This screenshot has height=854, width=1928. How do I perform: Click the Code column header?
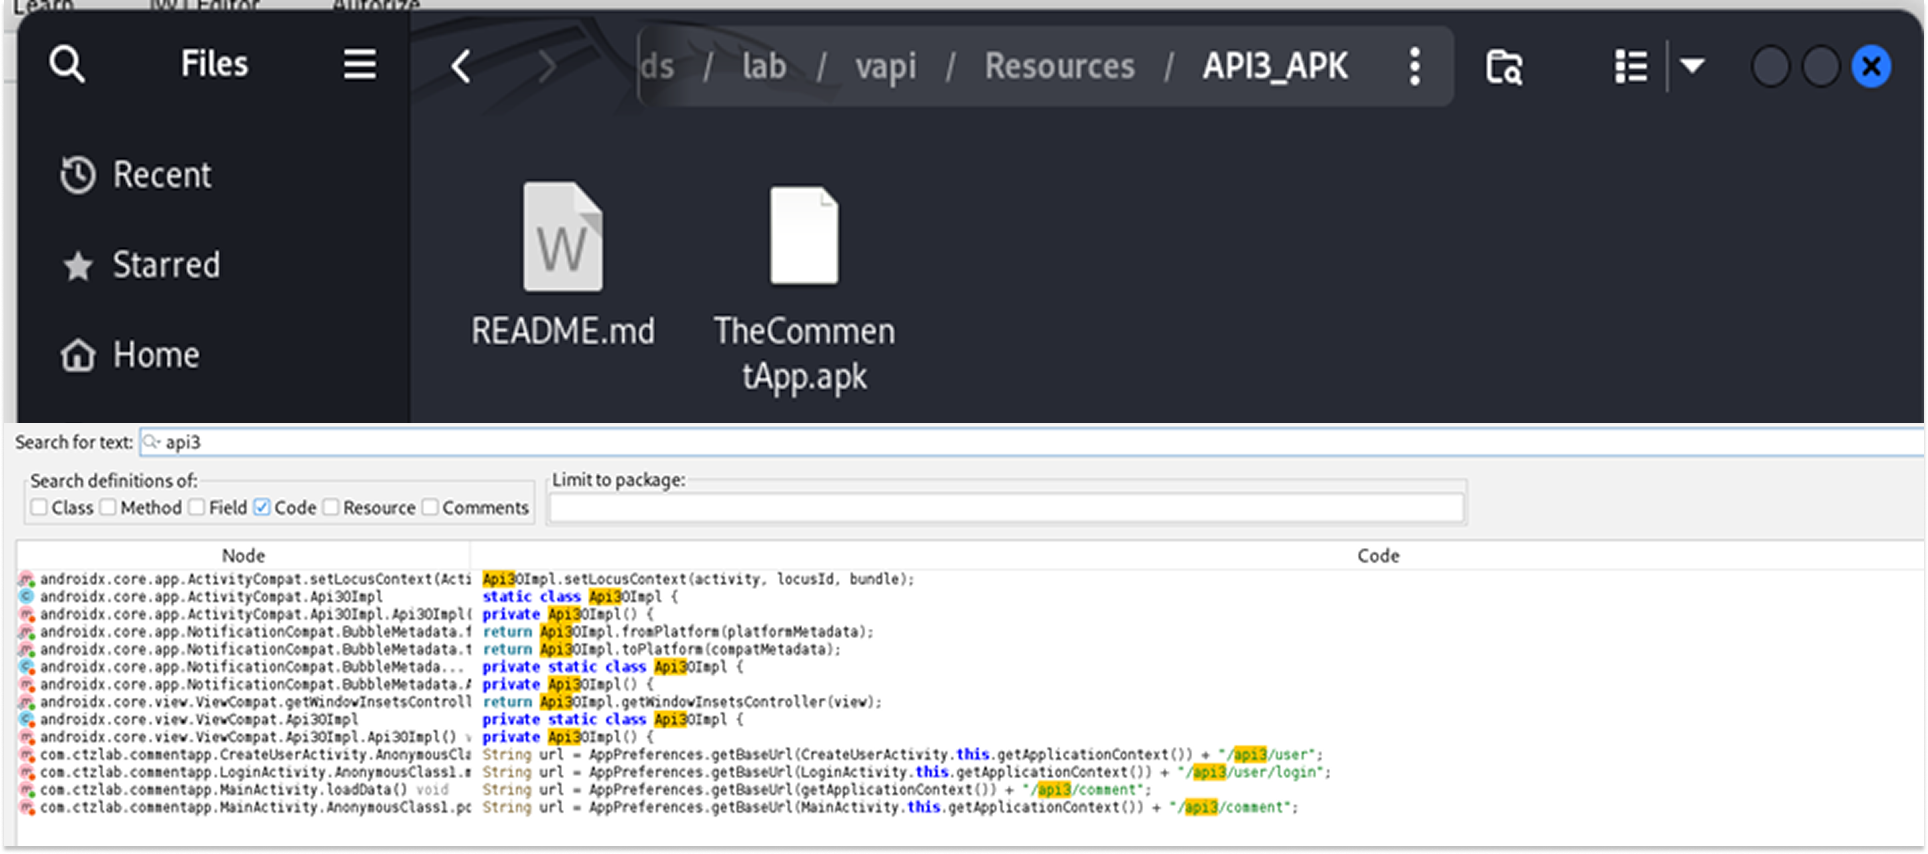tap(1378, 555)
